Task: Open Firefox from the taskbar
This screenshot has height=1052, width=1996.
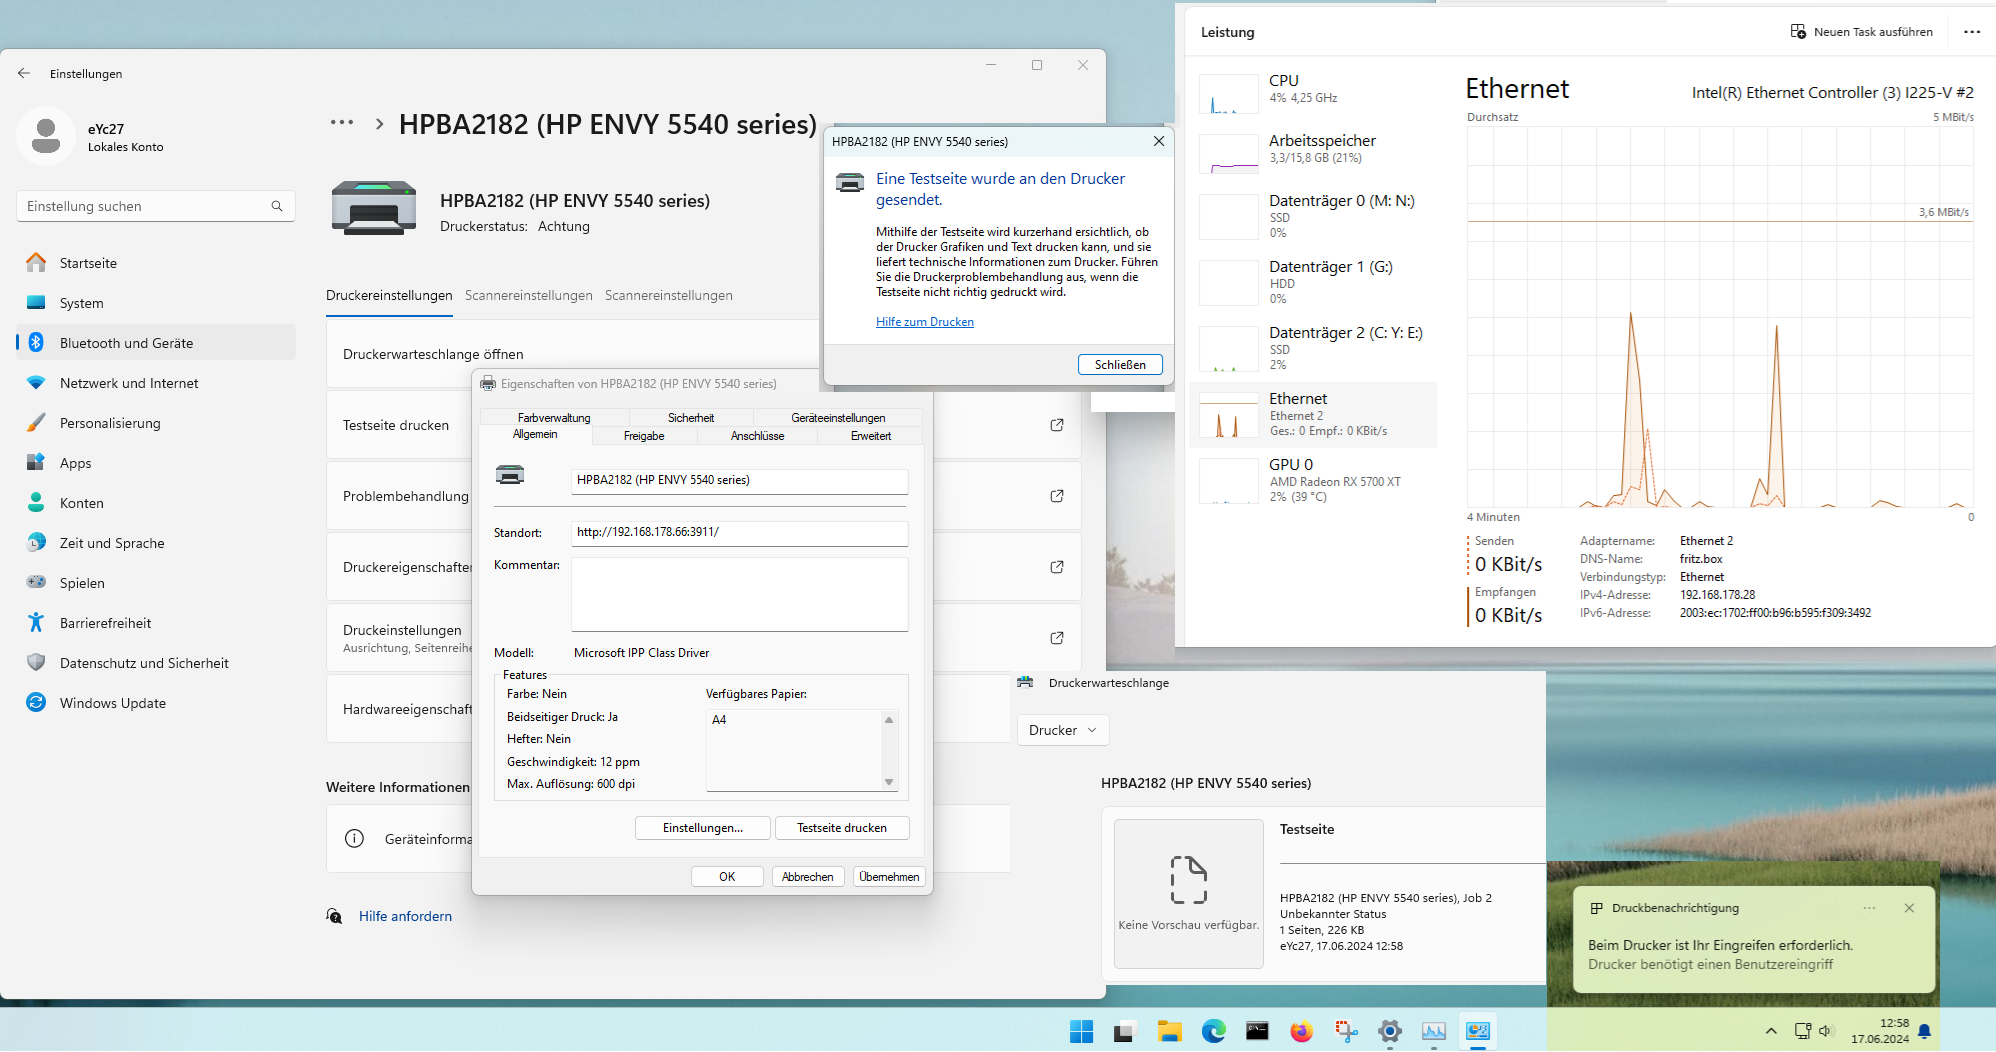Action: [1301, 1031]
